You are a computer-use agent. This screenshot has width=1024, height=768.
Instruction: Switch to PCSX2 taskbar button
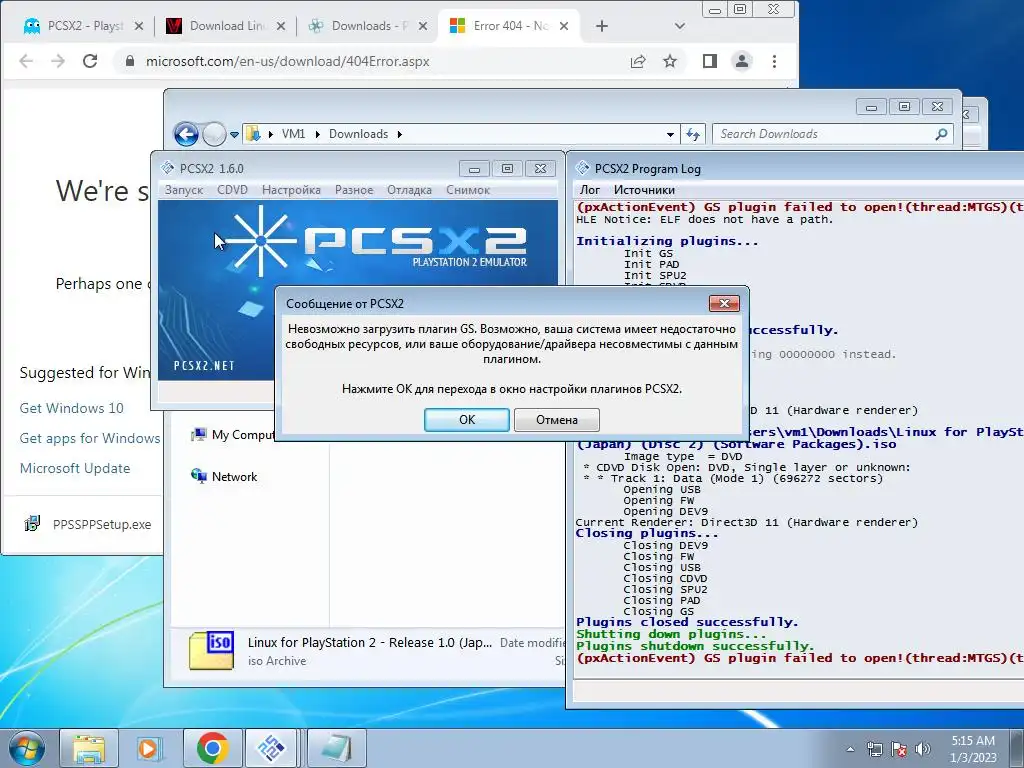point(272,748)
